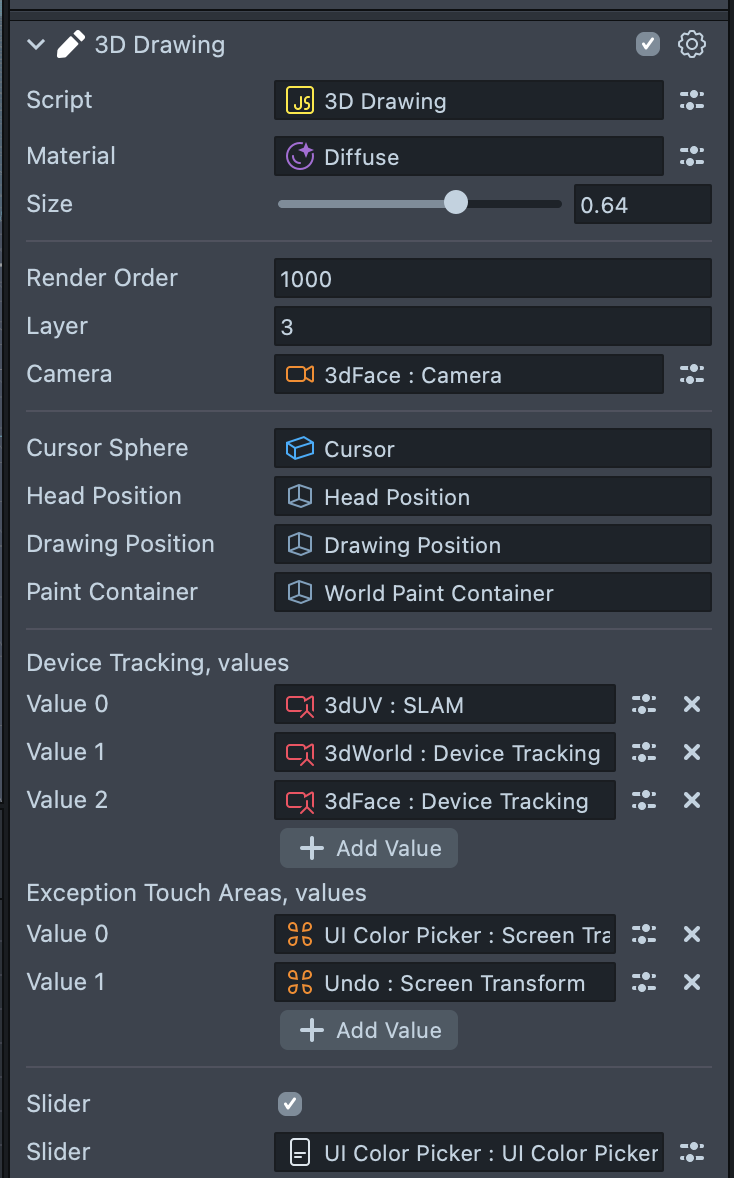Add Value under Exception Touch Areas

[x=369, y=1030]
